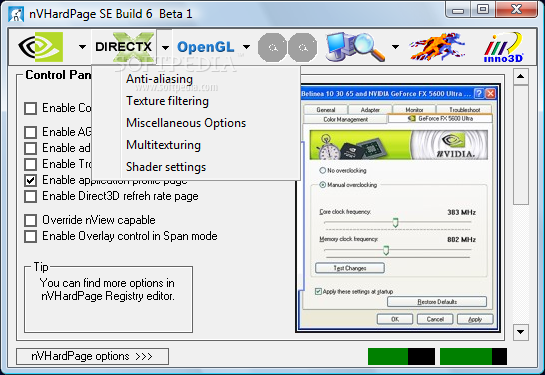
Task: Click the Adapter tab in preview
Action: point(370,109)
